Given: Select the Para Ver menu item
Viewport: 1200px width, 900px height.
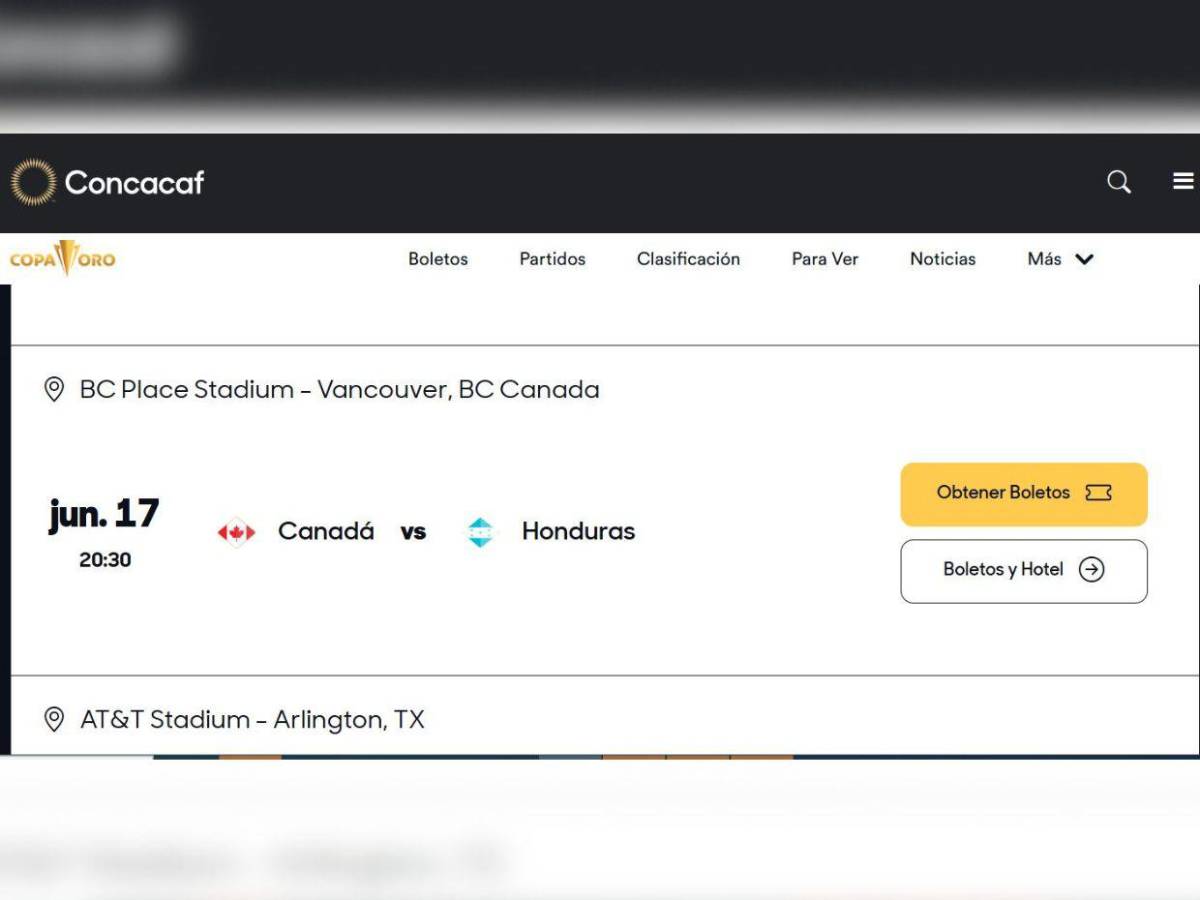Looking at the screenshot, I should 825,259.
